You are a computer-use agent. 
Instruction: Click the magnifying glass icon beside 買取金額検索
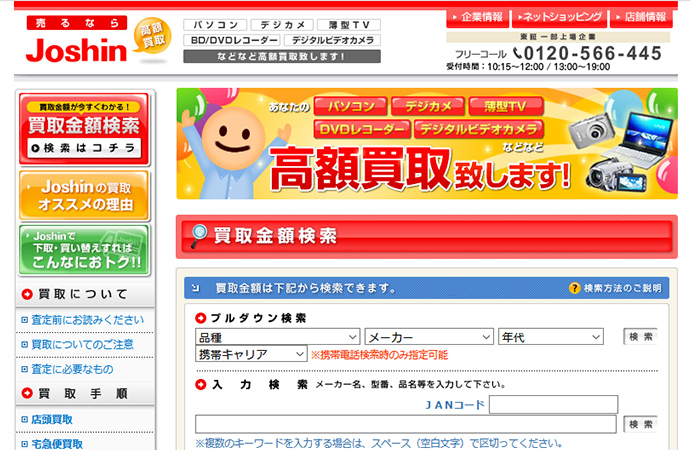click(x=198, y=236)
